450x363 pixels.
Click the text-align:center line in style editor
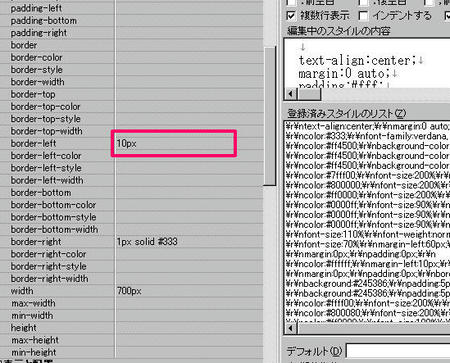[357, 61]
